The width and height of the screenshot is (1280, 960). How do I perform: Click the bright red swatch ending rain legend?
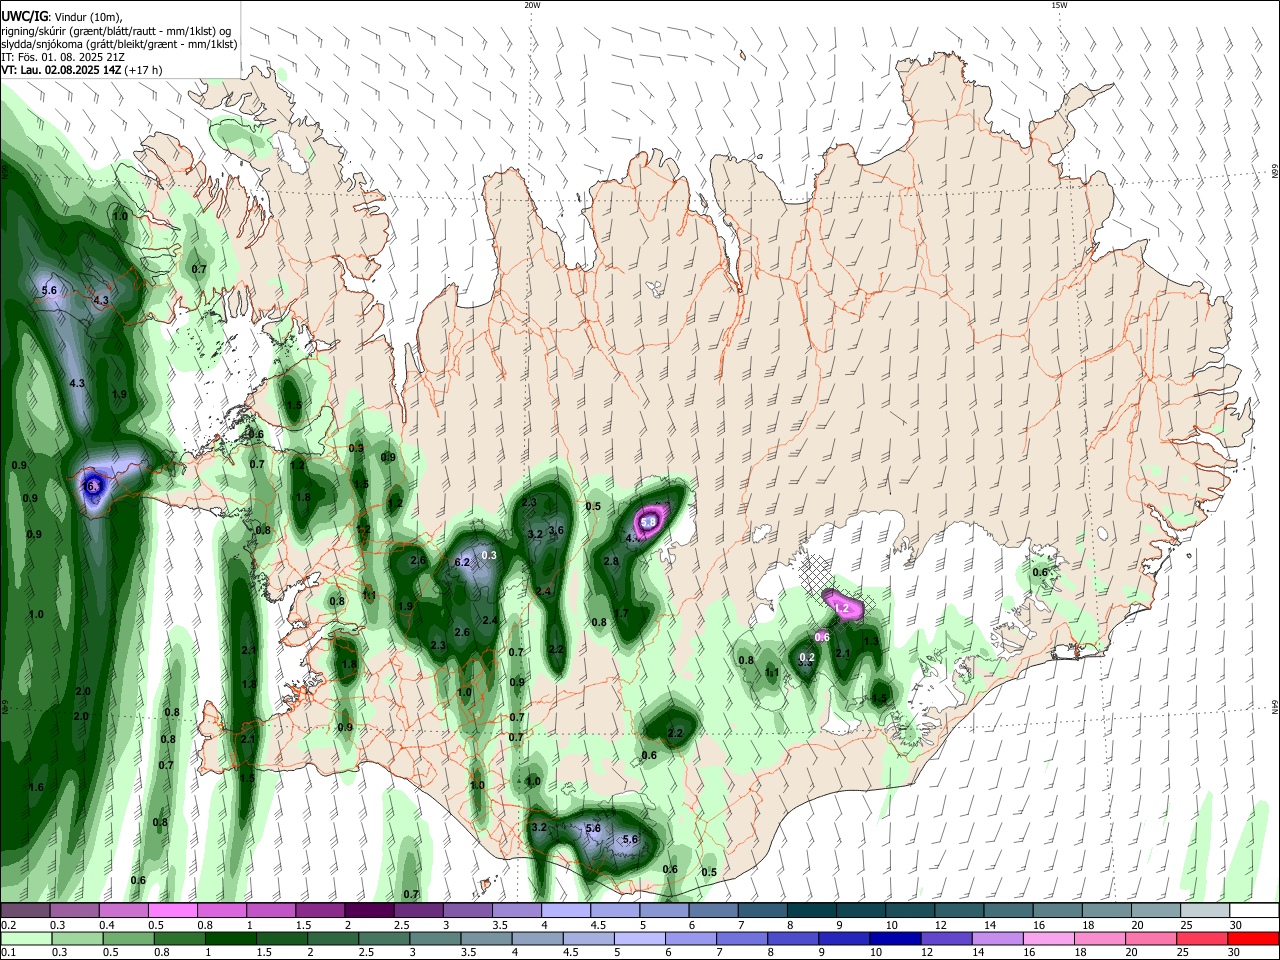coord(1252,939)
